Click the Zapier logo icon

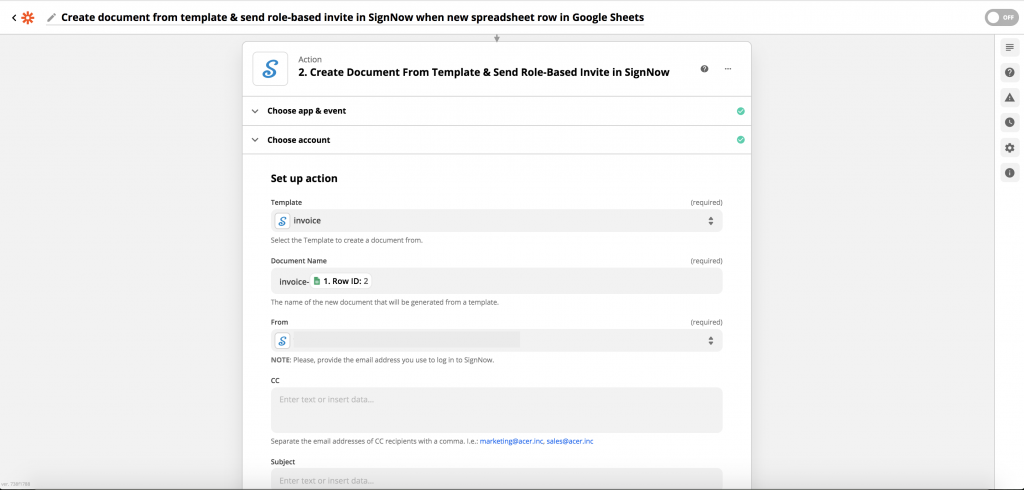point(28,18)
